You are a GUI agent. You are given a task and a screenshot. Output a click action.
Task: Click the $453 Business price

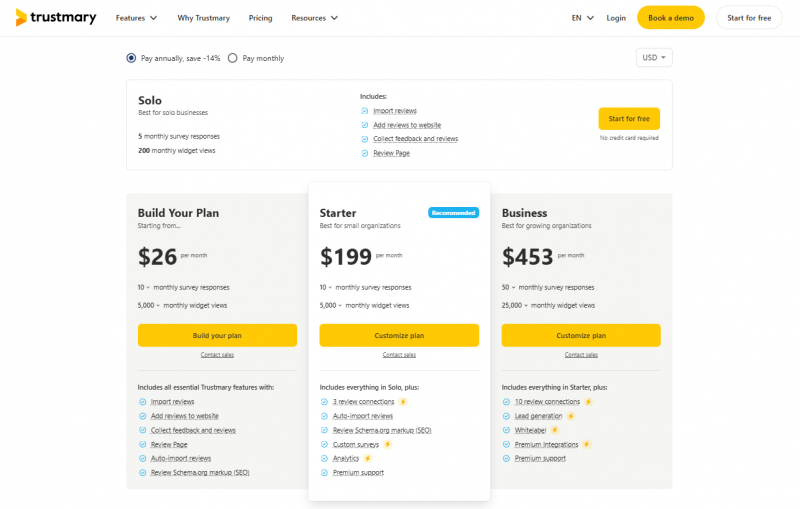click(x=528, y=257)
